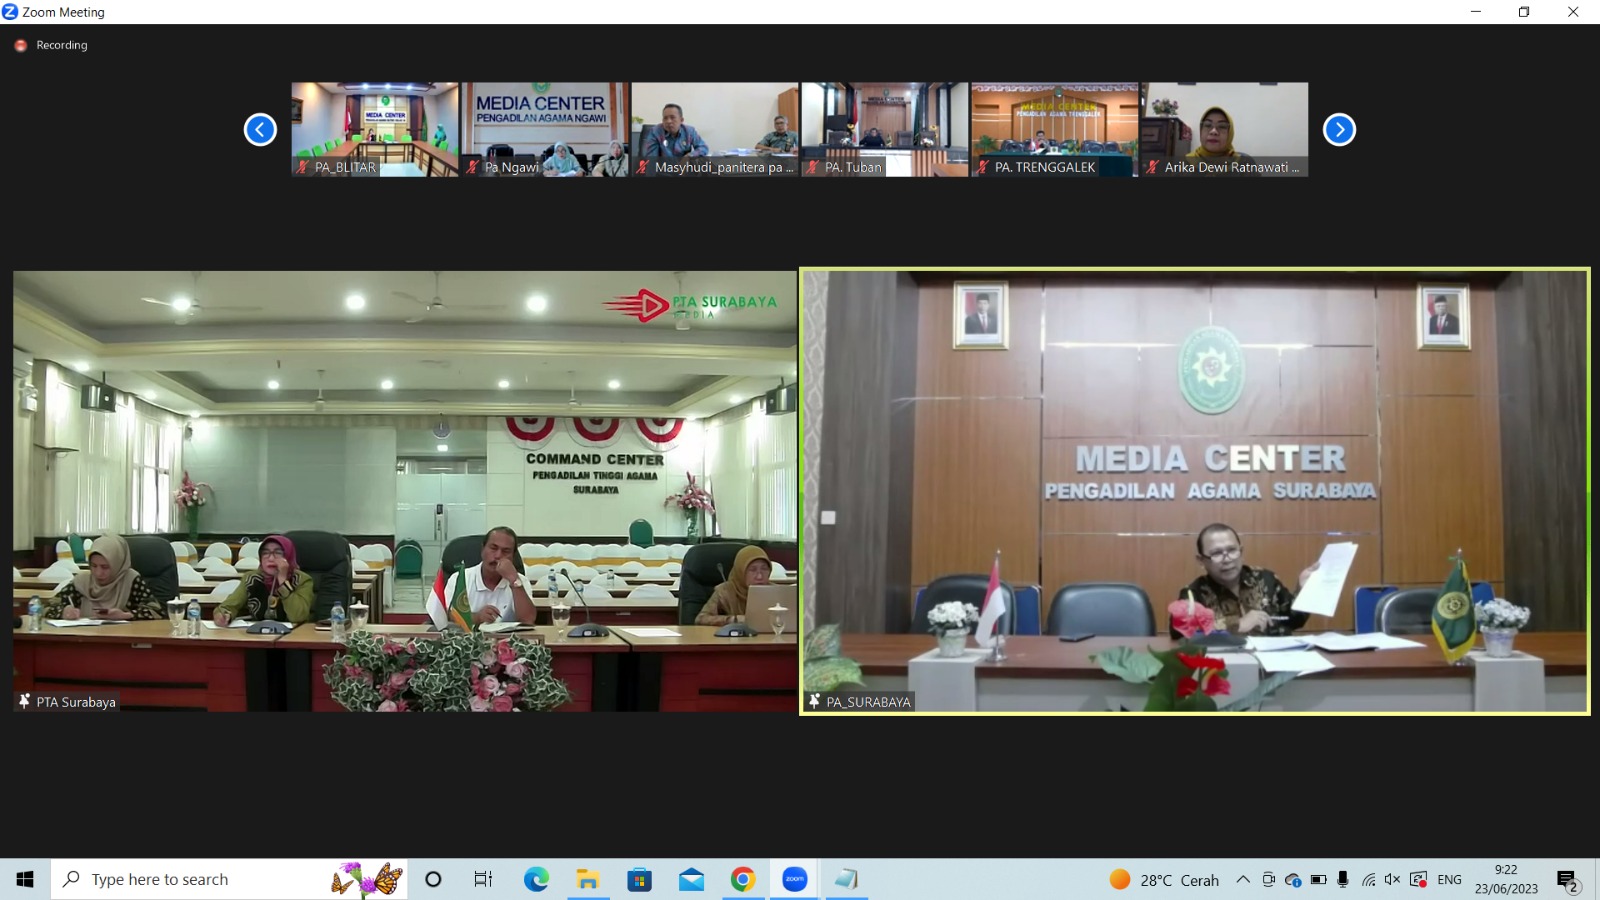Select the Masyhudi_panitera participant thumbnail
Screen dimensions: 1600x900
715,129
